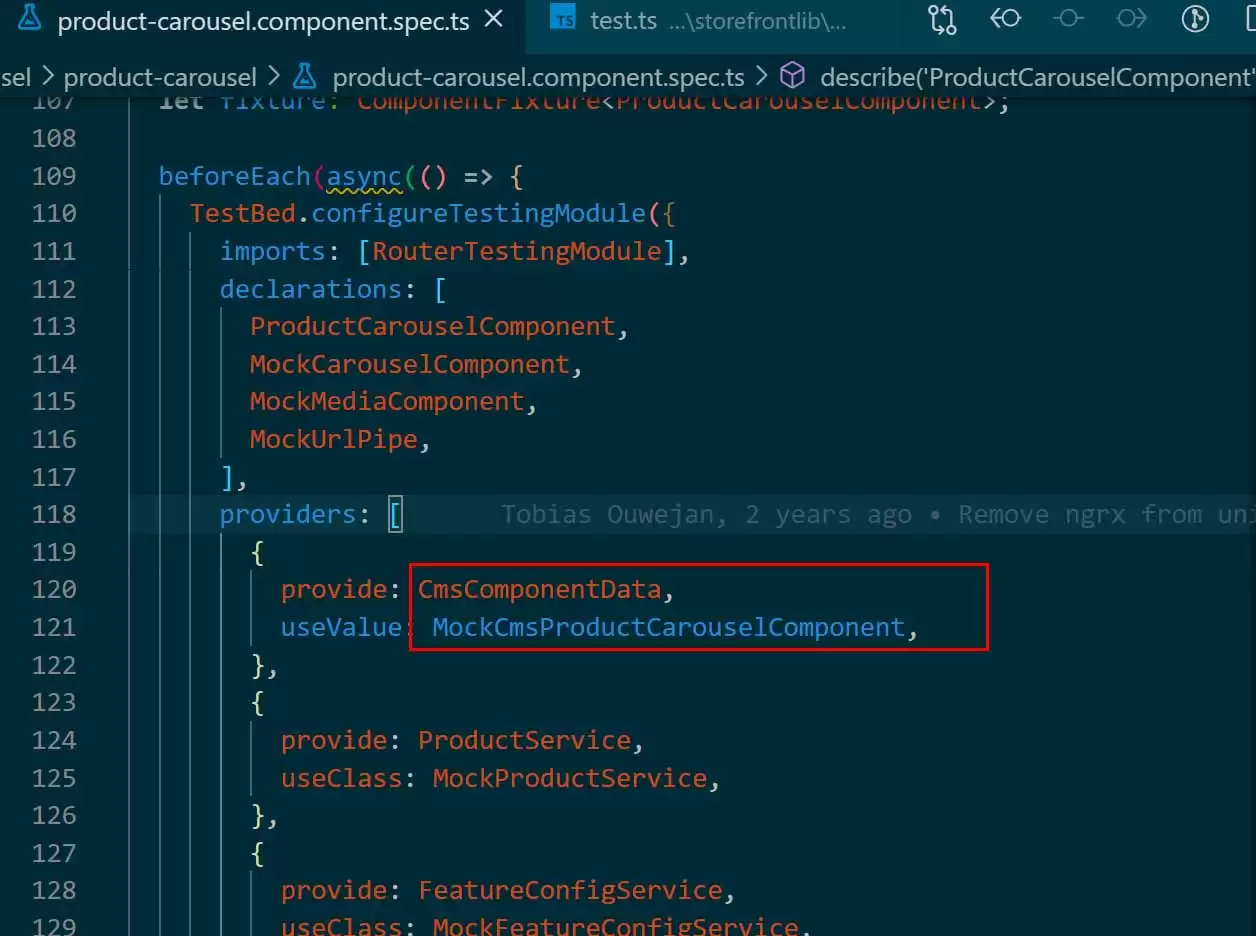Screen dimensions: 1256x936
Task: Click the Open Changes with Next Revision arrow icon
Action: 1132,19
